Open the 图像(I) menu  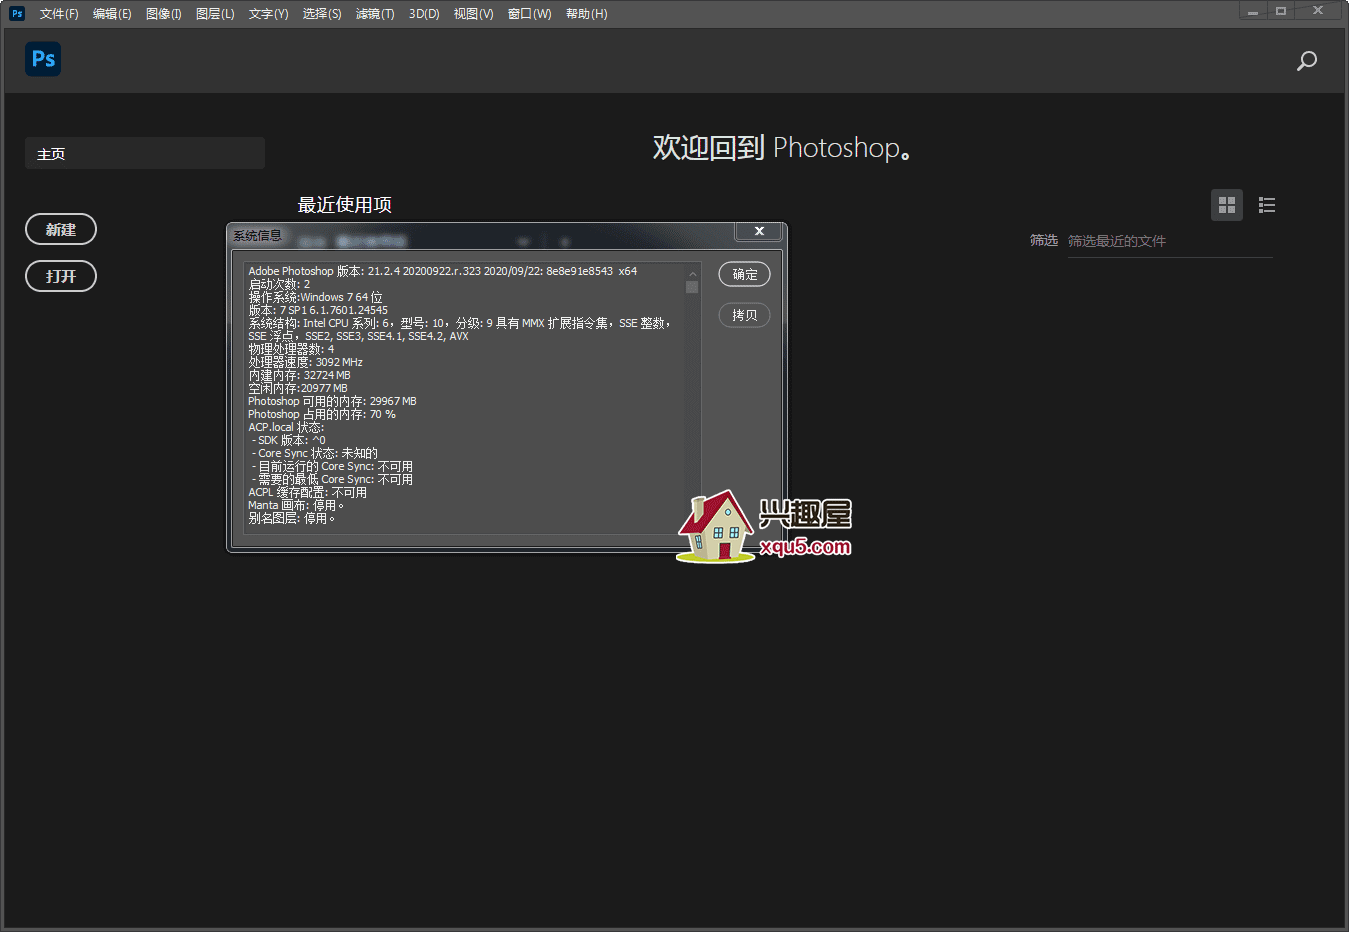point(164,14)
